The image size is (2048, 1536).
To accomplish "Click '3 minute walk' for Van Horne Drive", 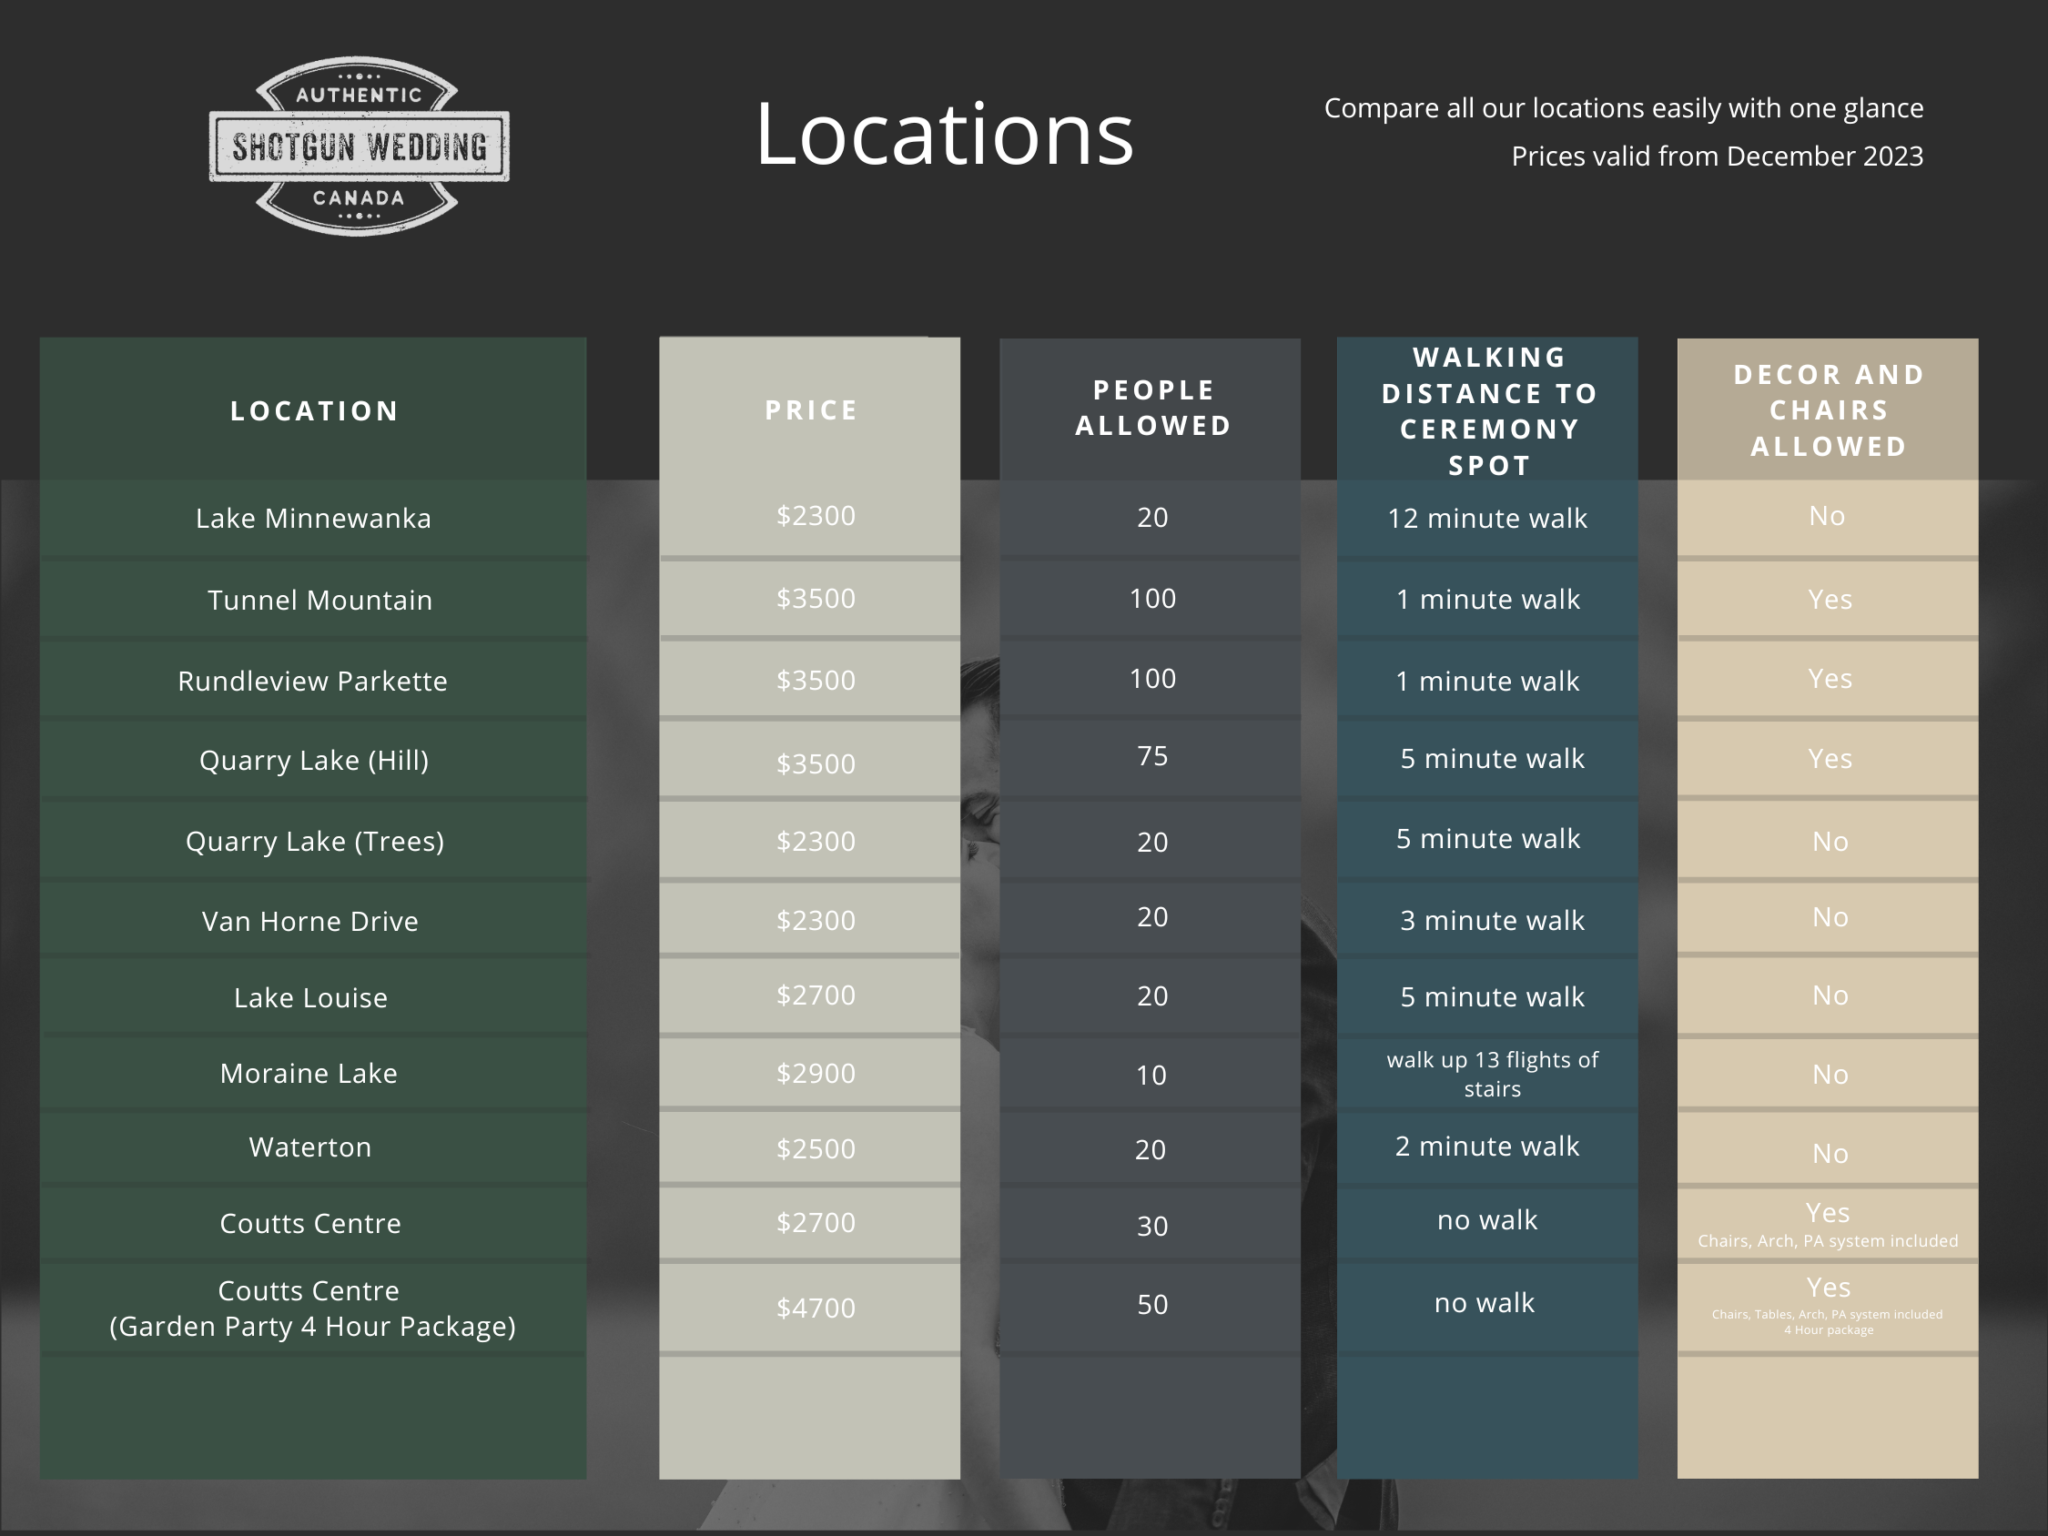I will click(x=1492, y=921).
